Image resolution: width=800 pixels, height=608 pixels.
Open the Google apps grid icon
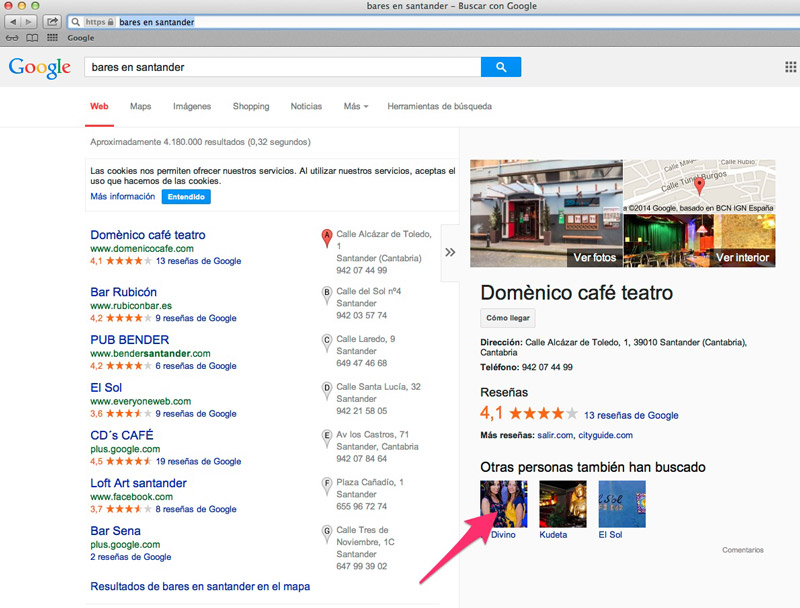(790, 67)
